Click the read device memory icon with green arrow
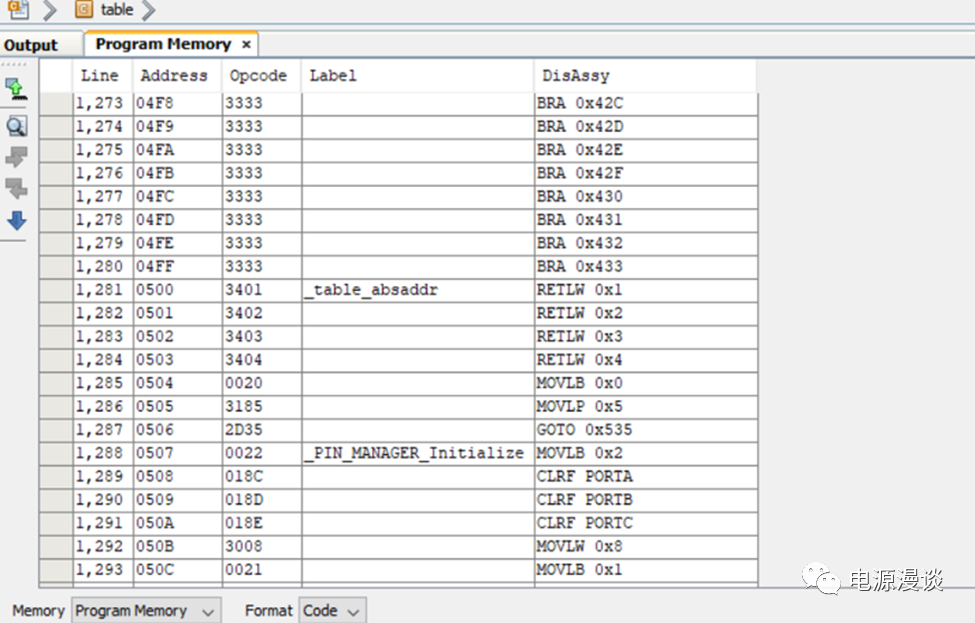This screenshot has height=623, width=975. [x=16, y=88]
